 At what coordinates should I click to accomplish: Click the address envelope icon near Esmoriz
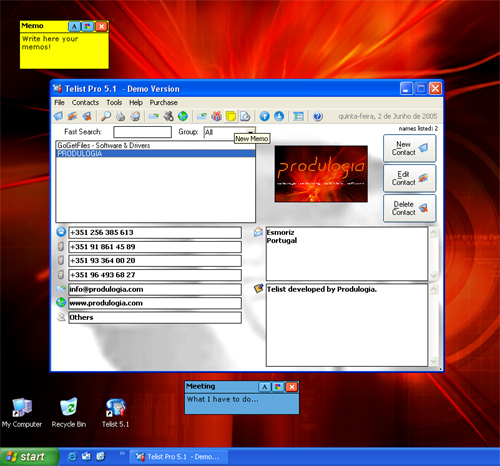pyautogui.click(x=258, y=232)
